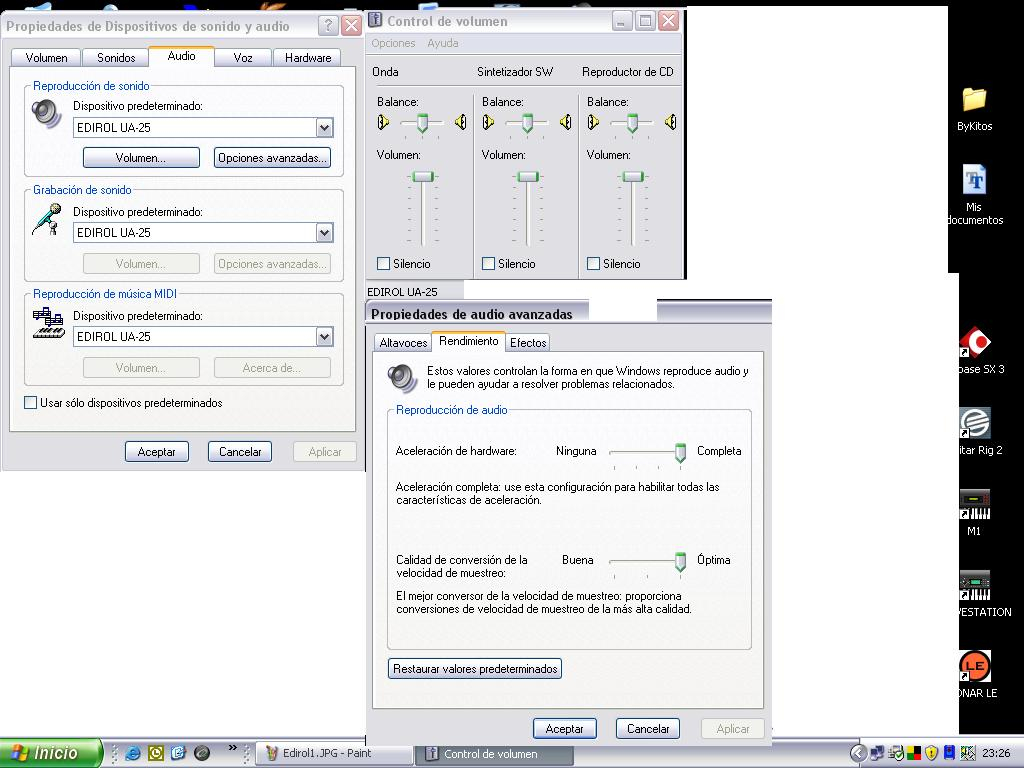Switch to the Hardware tab
This screenshot has height=768, width=1024.
click(x=308, y=57)
